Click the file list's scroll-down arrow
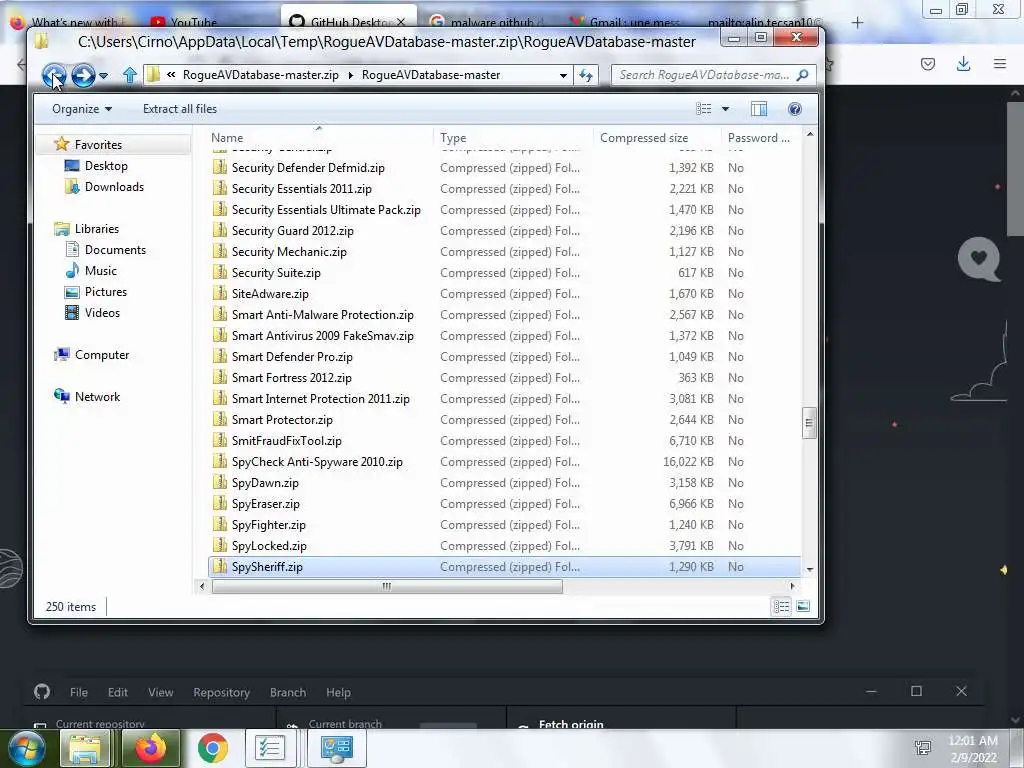This screenshot has width=1024, height=768. 810,569
